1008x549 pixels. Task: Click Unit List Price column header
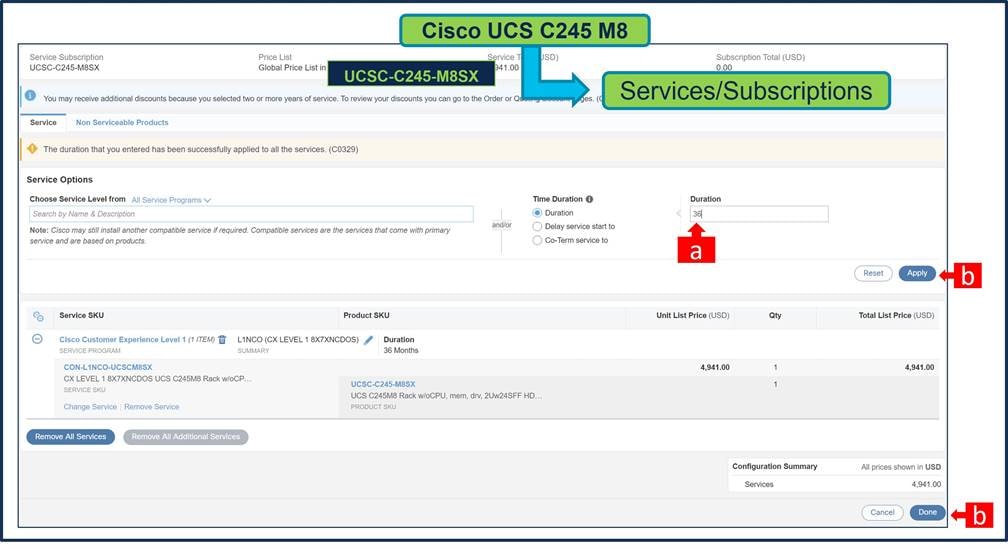(692, 316)
